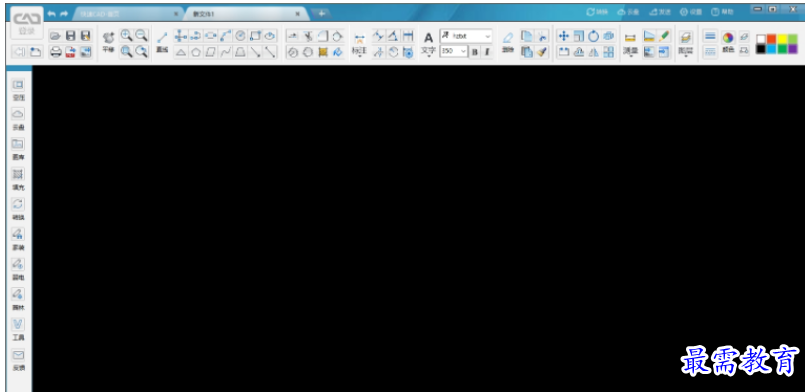
Task: Click the CAD login logo button
Action: coord(27,24)
